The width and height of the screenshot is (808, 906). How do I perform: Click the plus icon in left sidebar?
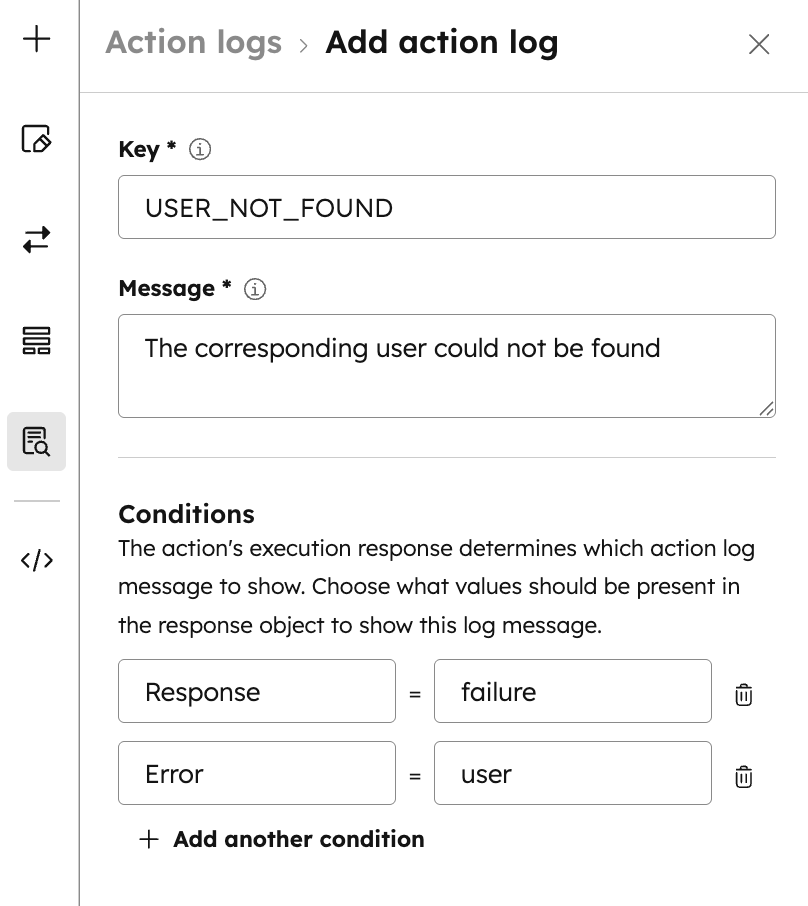[37, 40]
